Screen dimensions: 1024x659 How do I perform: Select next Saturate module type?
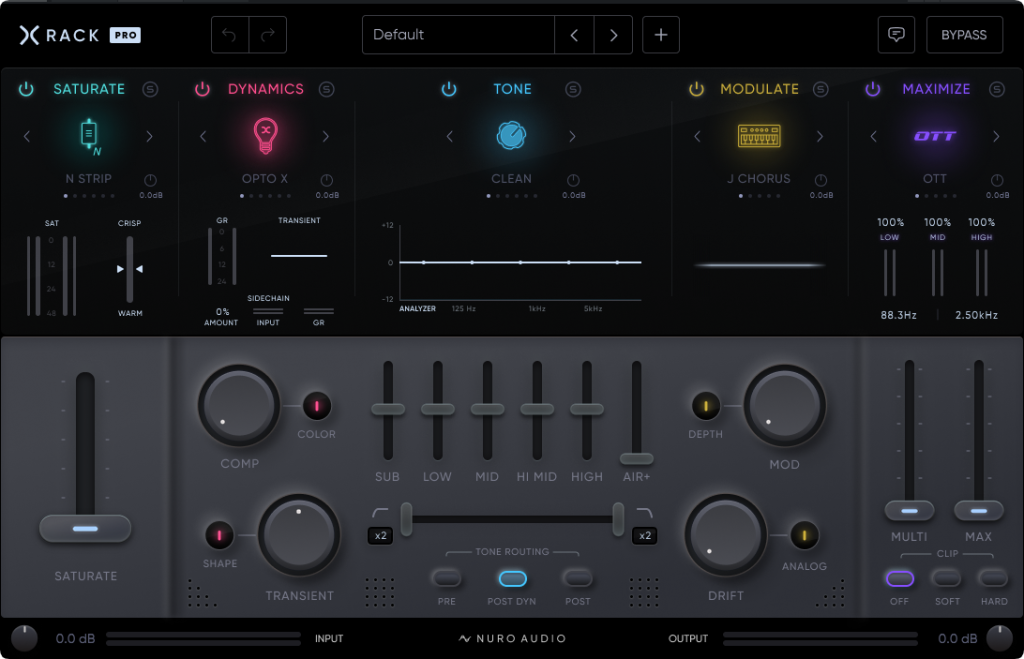tap(150, 136)
